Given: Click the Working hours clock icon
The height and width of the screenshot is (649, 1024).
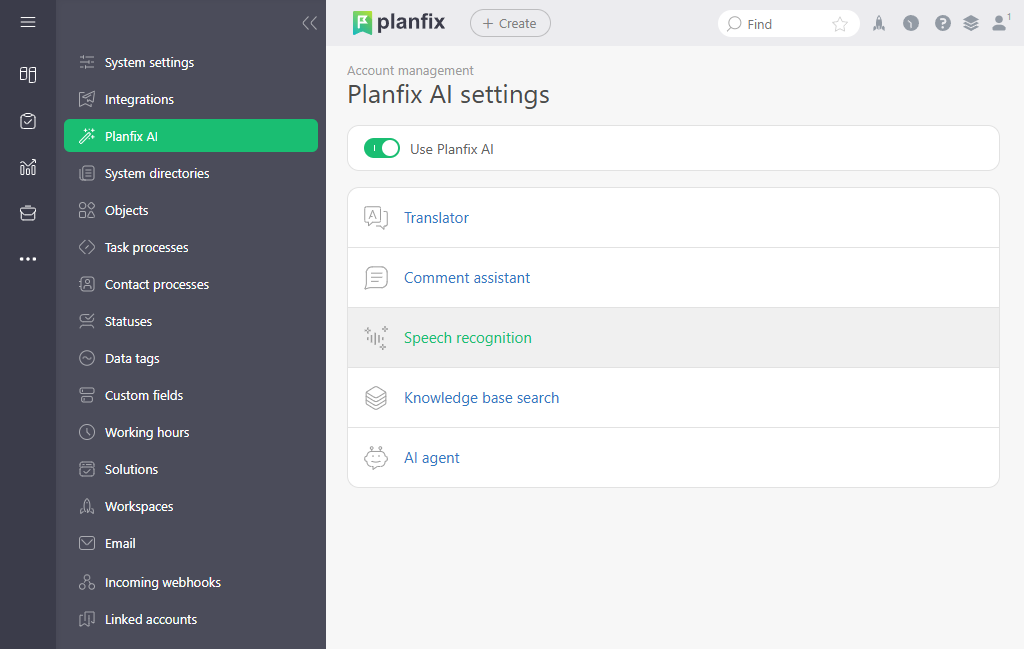Looking at the screenshot, I should [x=87, y=432].
